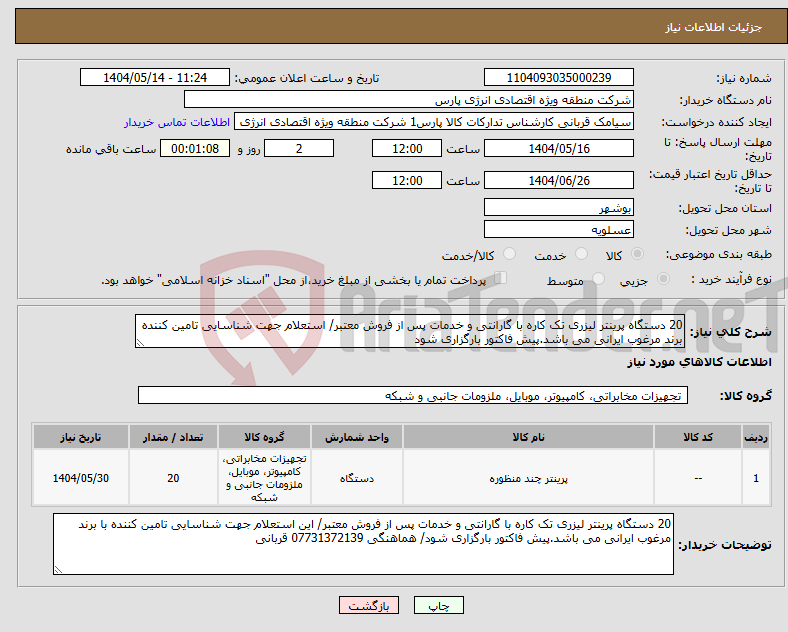Viewport: 788px width, 632px height.
Task: Click the resize handle of description textarea
Action: [140, 343]
